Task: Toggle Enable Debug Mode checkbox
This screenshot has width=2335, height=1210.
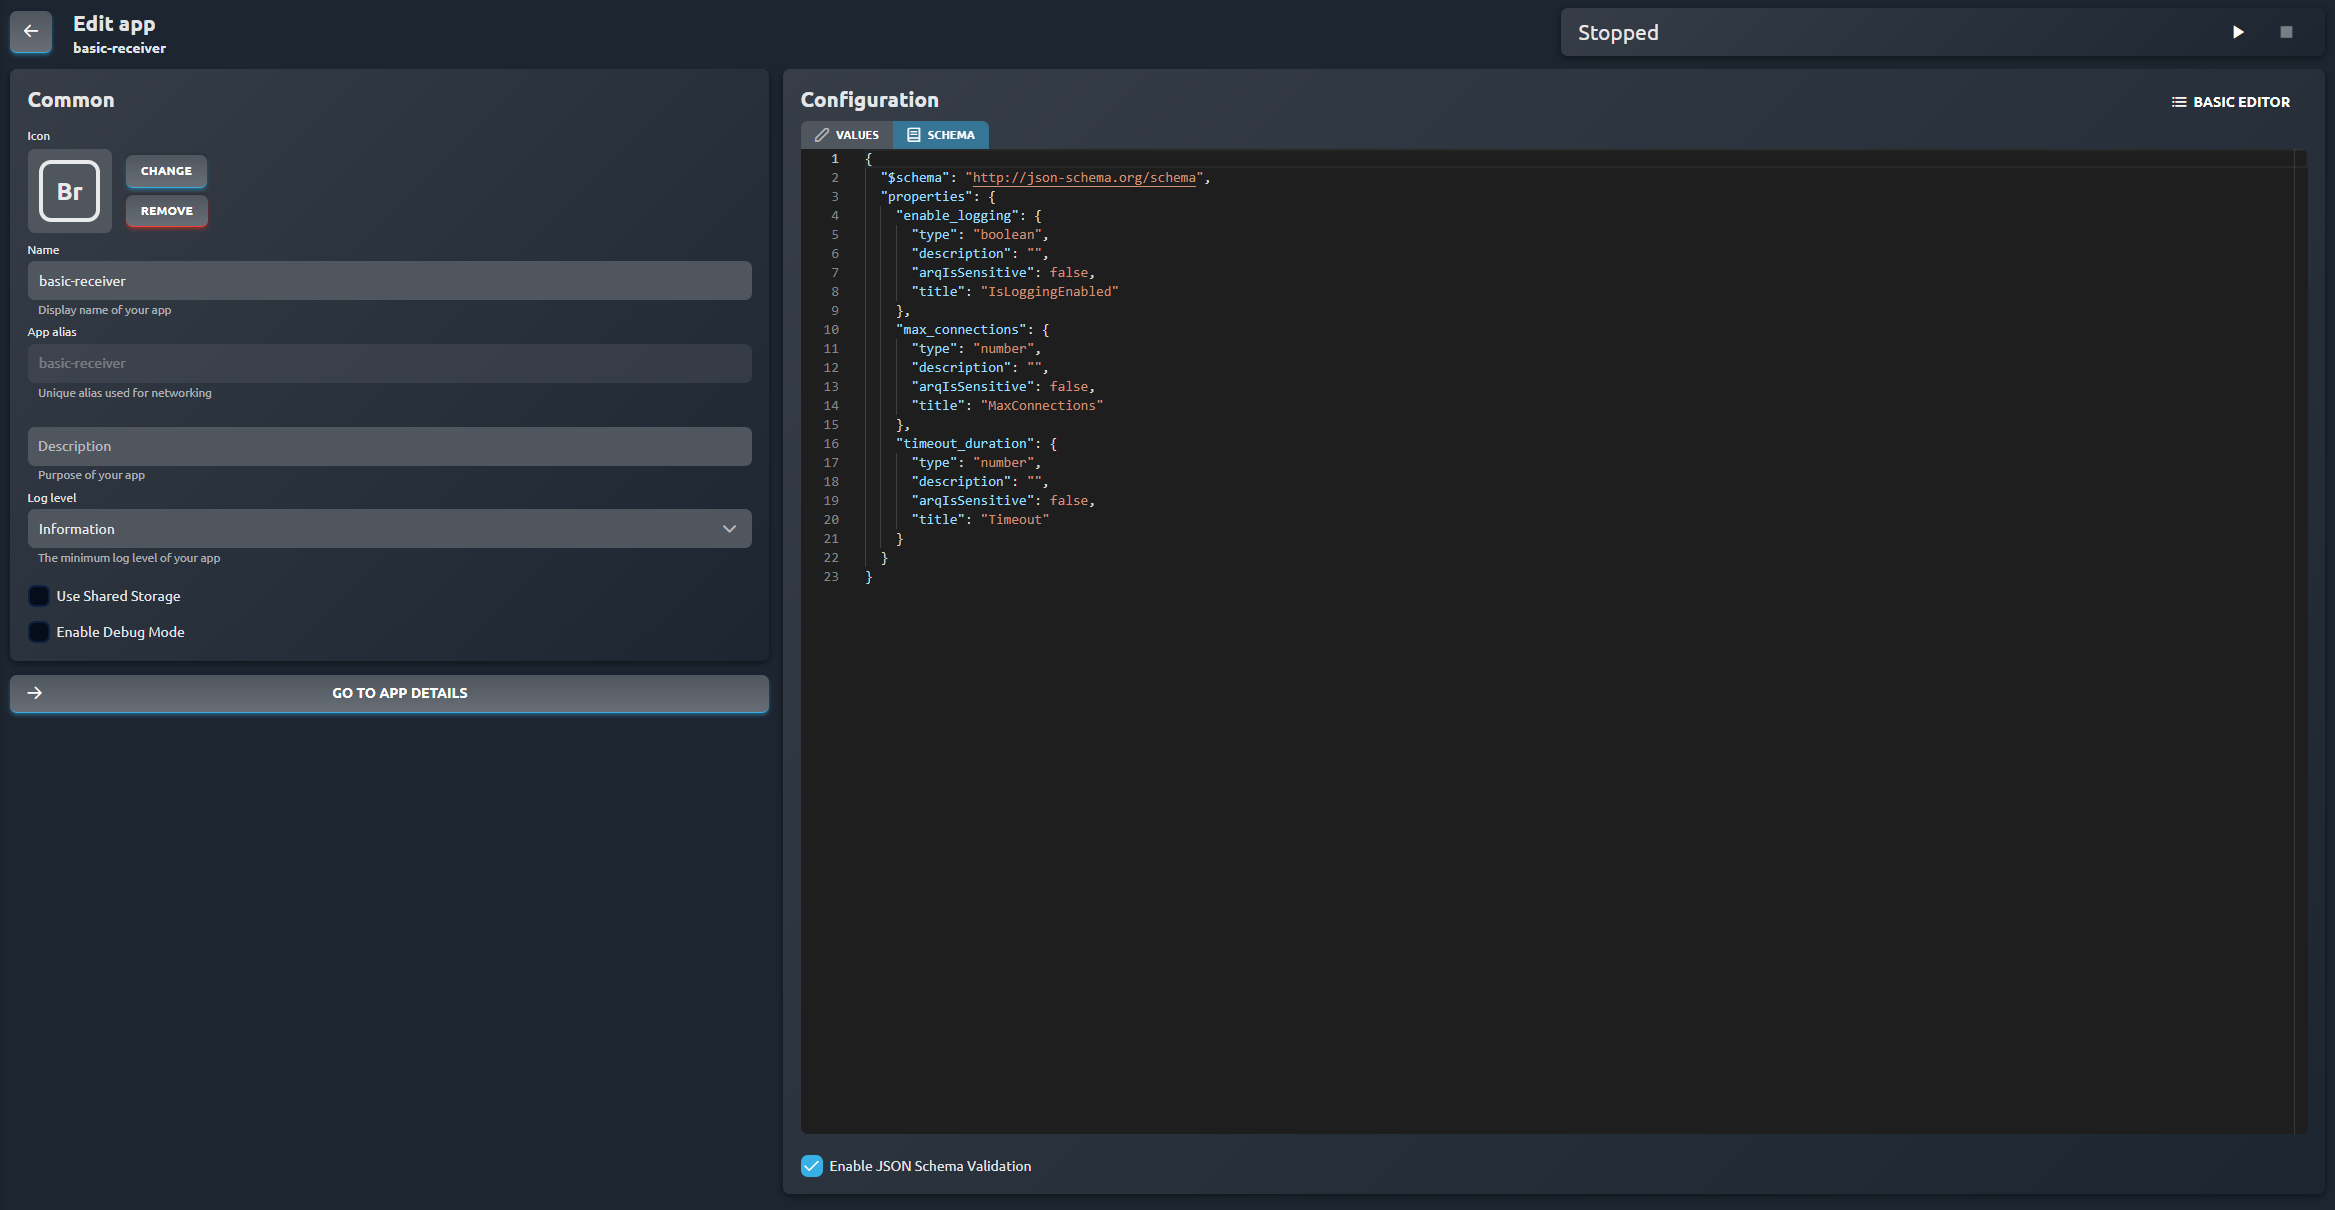Action: [39, 632]
